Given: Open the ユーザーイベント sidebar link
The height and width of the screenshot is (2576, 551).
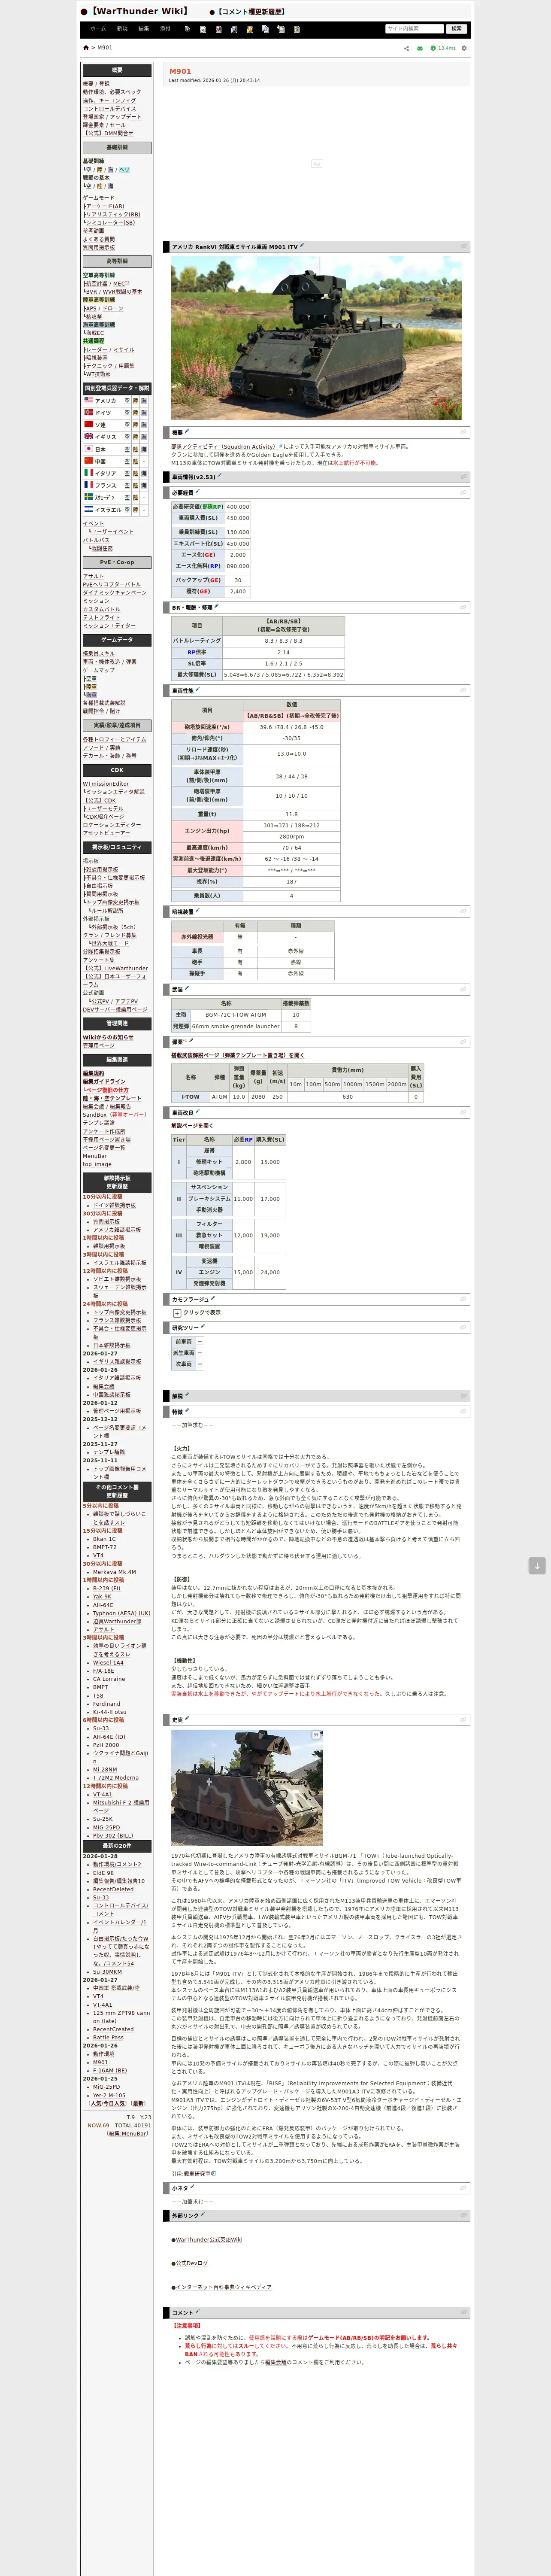Looking at the screenshot, I should coord(113,531).
